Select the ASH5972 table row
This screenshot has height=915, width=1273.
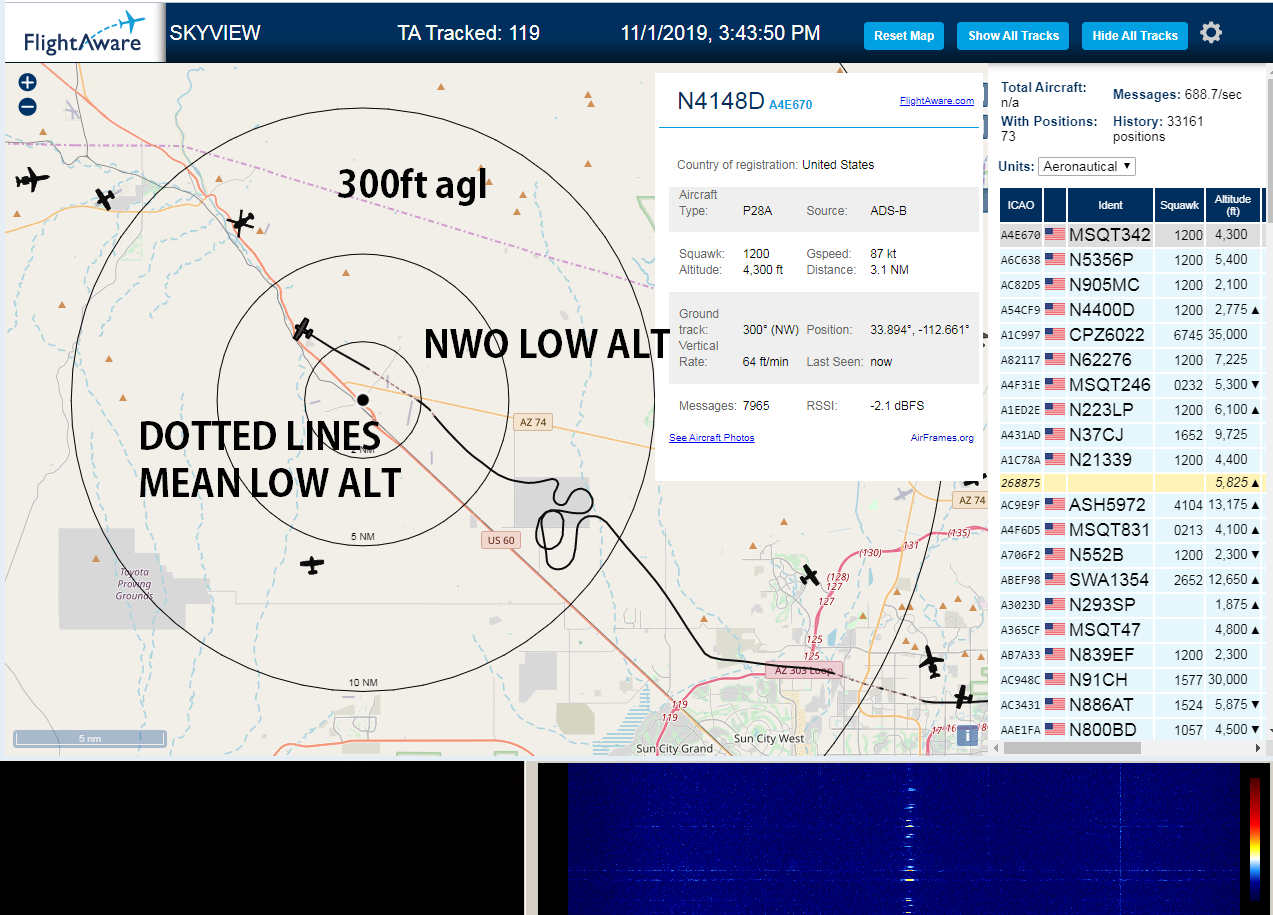[1131, 504]
